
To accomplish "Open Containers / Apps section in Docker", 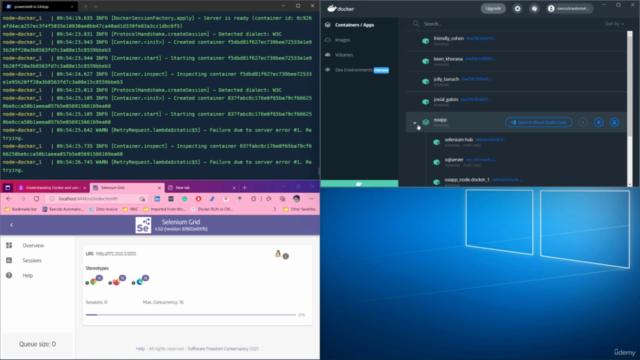I will point(354,25).
